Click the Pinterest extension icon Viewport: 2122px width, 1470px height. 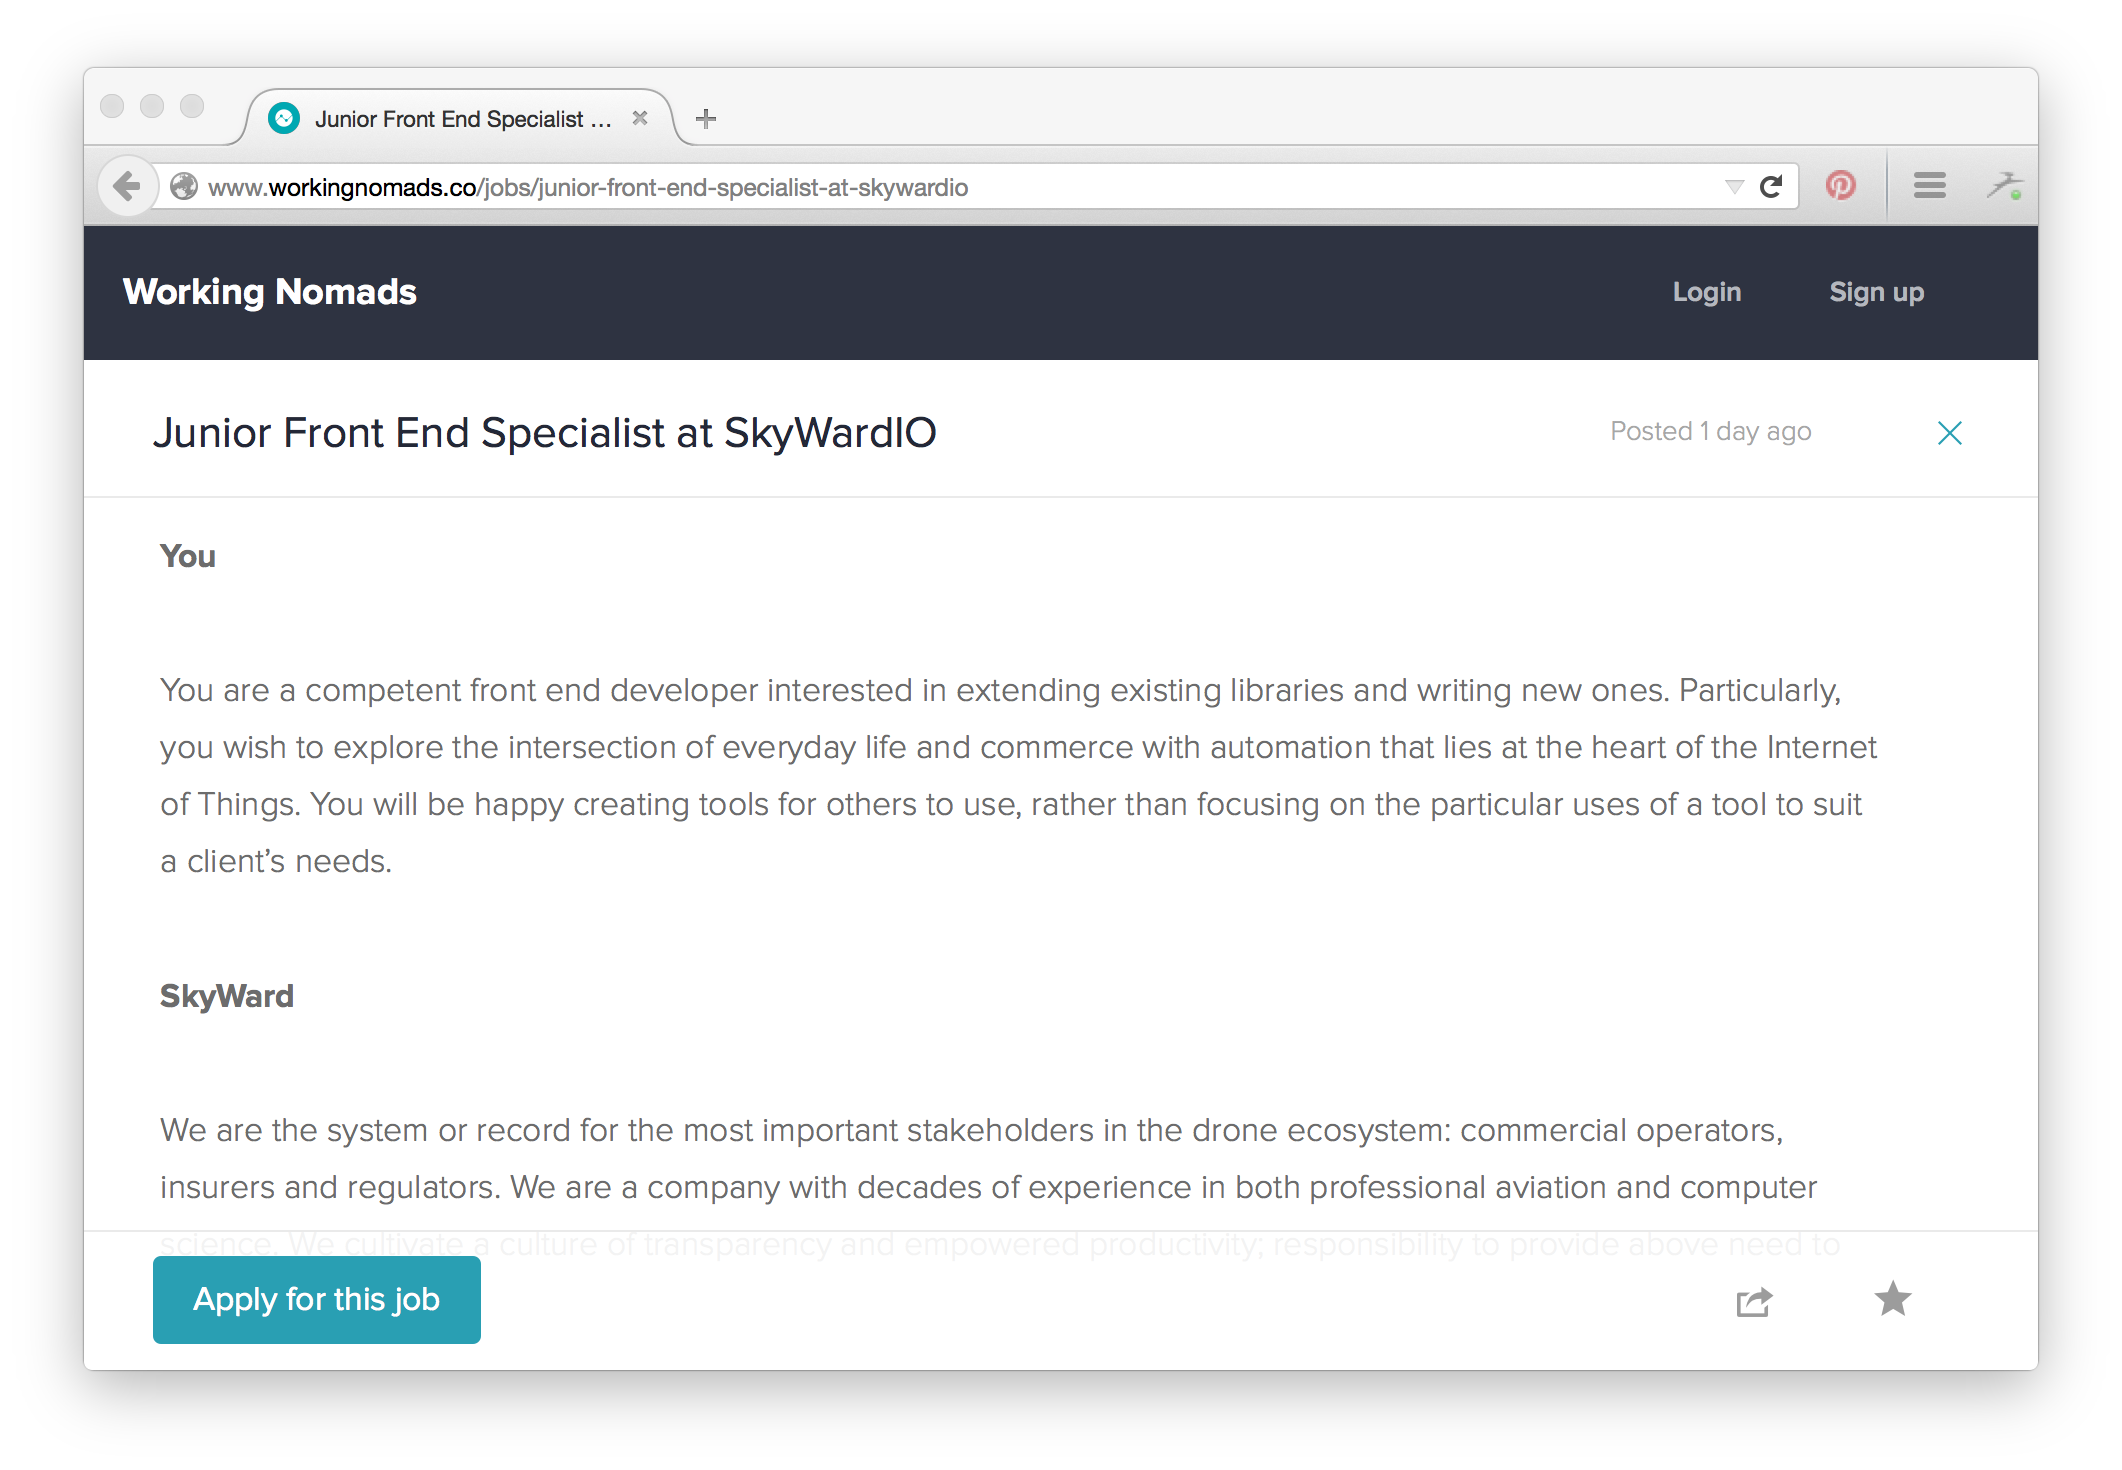coord(1841,186)
